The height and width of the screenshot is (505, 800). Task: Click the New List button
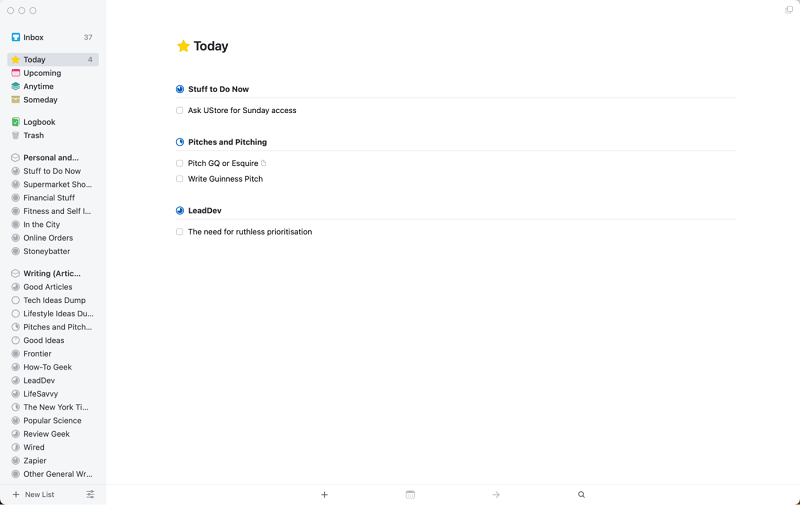pyautogui.click(x=34, y=494)
